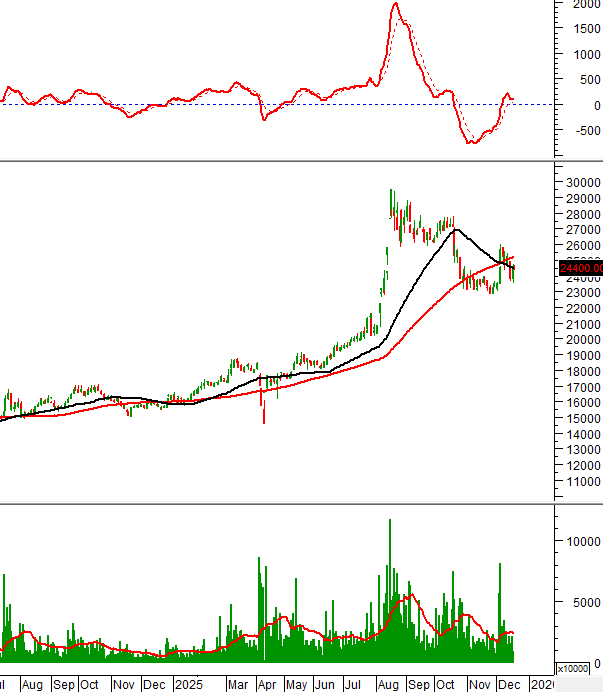The height and width of the screenshot is (692, 603).
Task: Click the long red wick candle dropping to 14500
Action: click(x=264, y=410)
